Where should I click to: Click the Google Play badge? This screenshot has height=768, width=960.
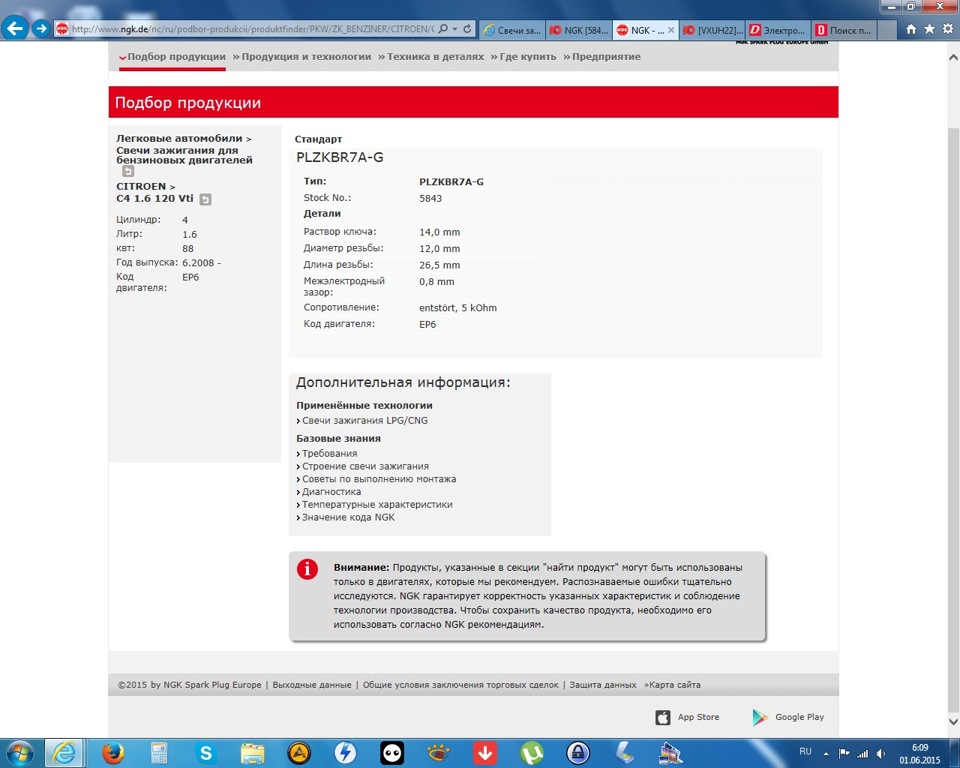pyautogui.click(x=789, y=717)
